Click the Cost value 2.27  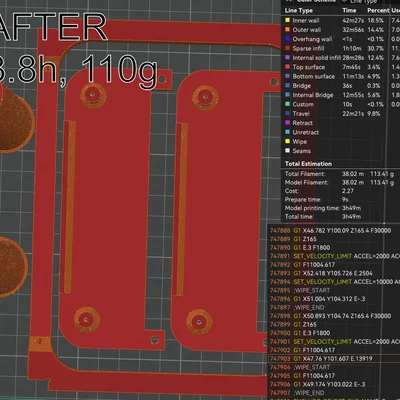click(x=348, y=191)
